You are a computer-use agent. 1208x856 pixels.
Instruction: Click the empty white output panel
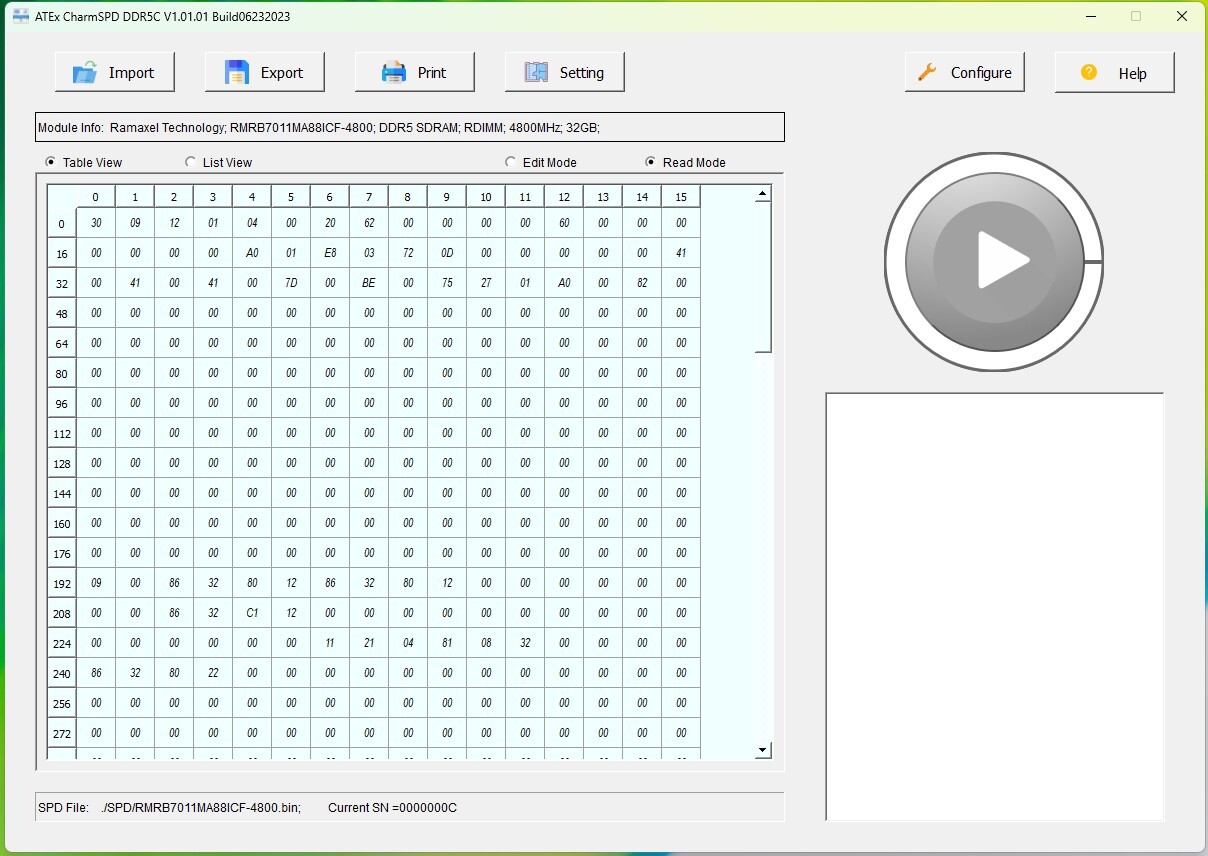(994, 606)
